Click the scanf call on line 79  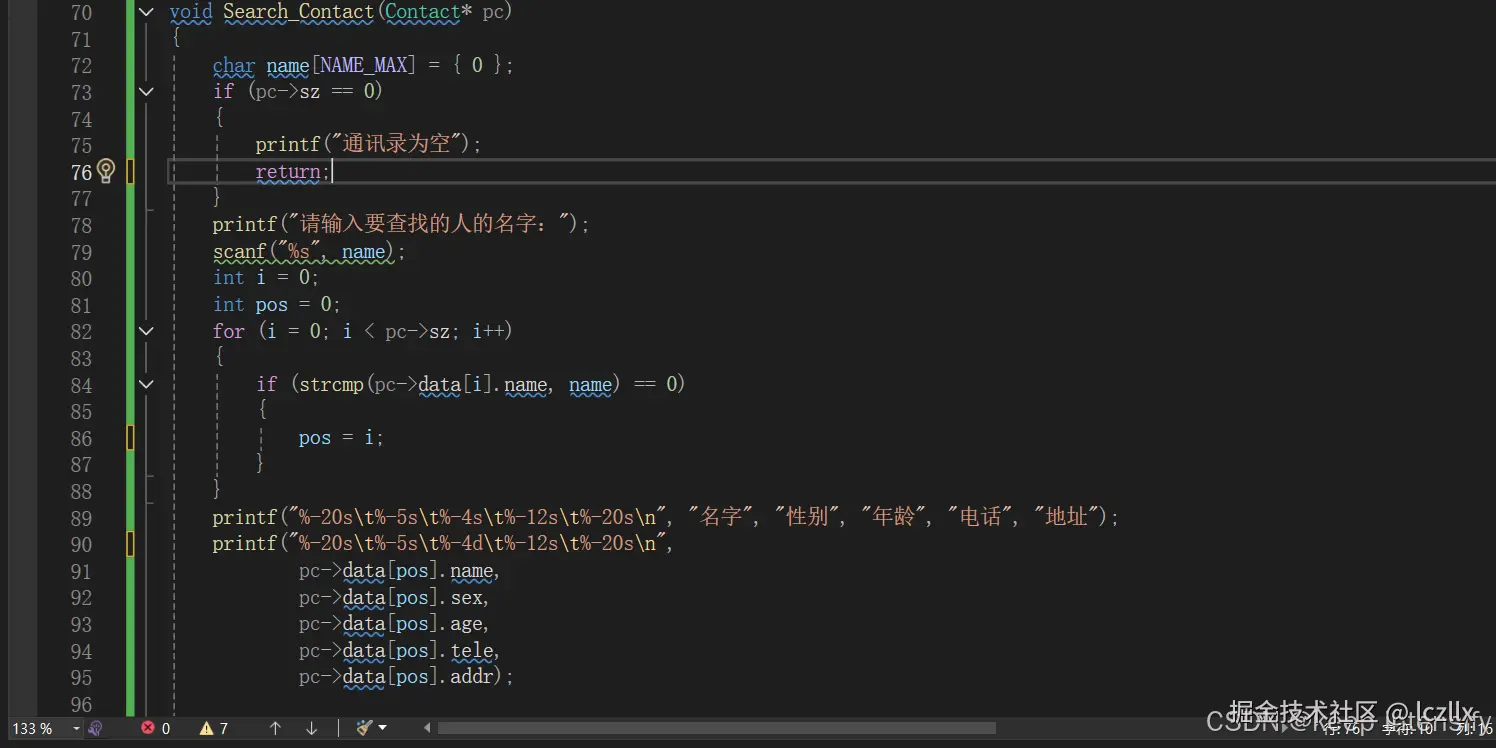click(x=309, y=252)
